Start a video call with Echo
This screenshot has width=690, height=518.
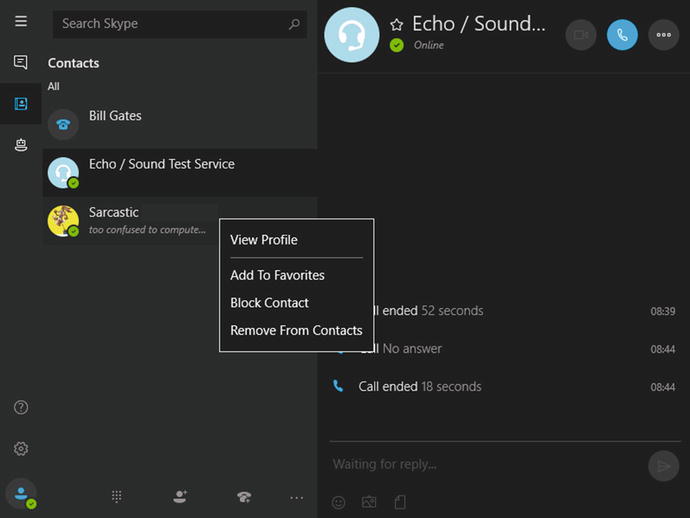pyautogui.click(x=581, y=35)
